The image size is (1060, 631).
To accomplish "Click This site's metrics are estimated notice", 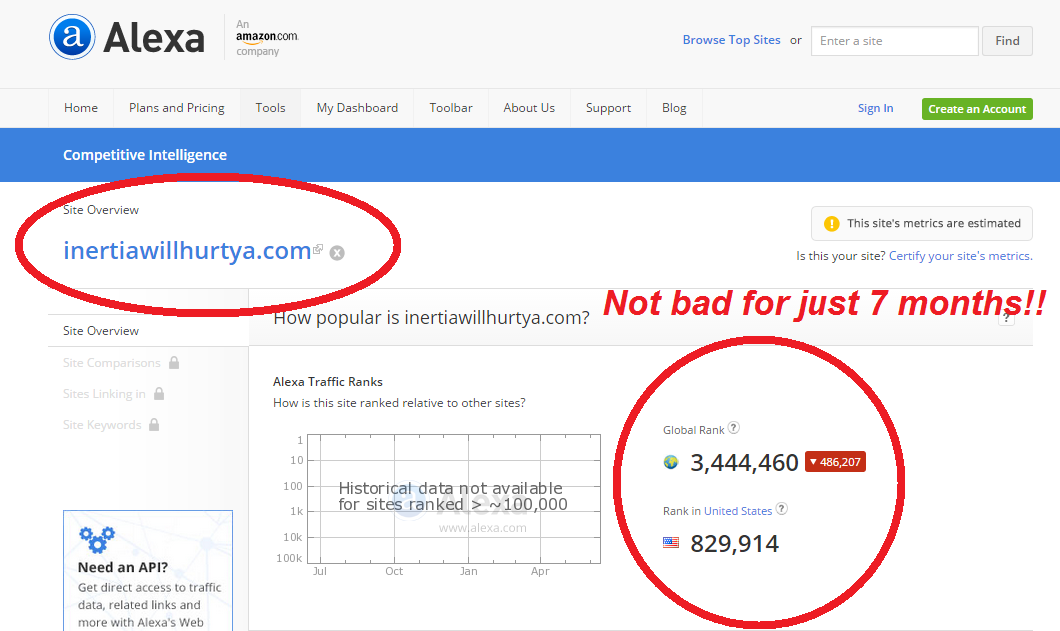I will pyautogui.click(x=922, y=223).
